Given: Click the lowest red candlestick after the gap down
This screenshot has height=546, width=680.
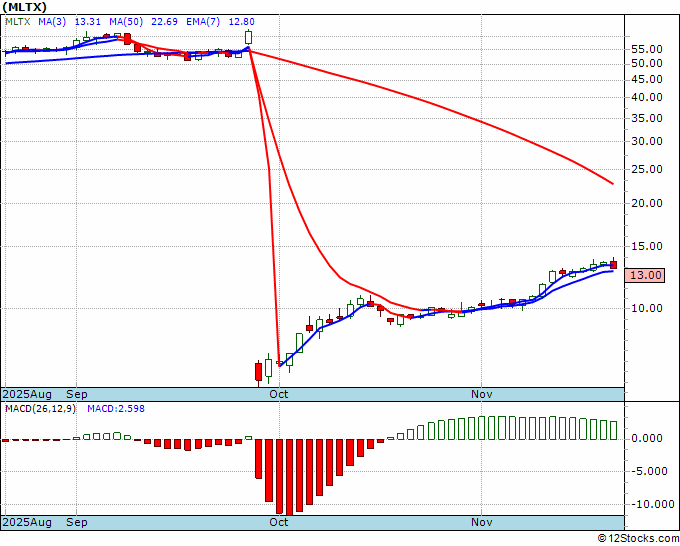Looking at the screenshot, I should click(258, 372).
